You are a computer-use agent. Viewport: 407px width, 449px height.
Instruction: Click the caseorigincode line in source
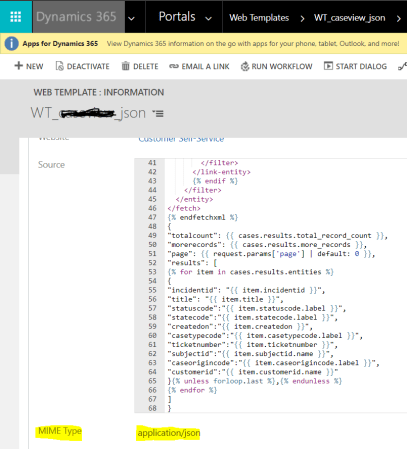click(x=273, y=363)
